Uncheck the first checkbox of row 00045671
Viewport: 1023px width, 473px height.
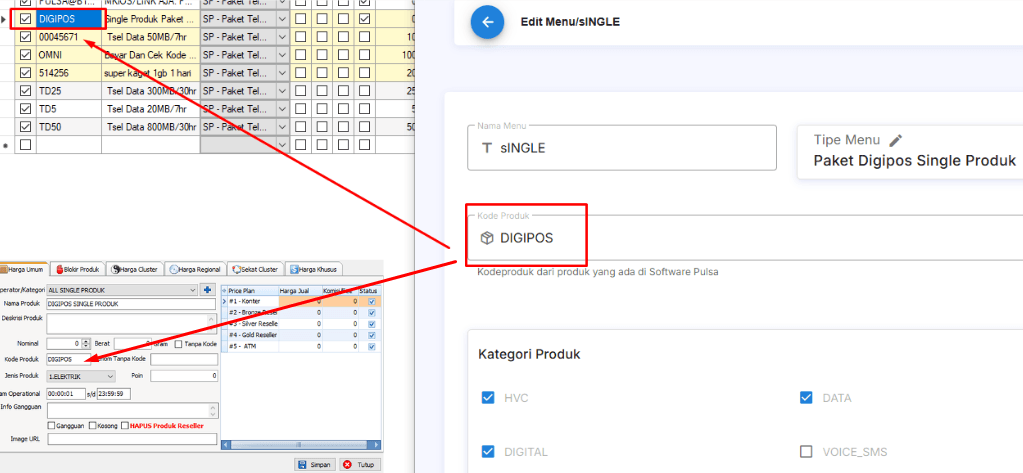coord(25,38)
